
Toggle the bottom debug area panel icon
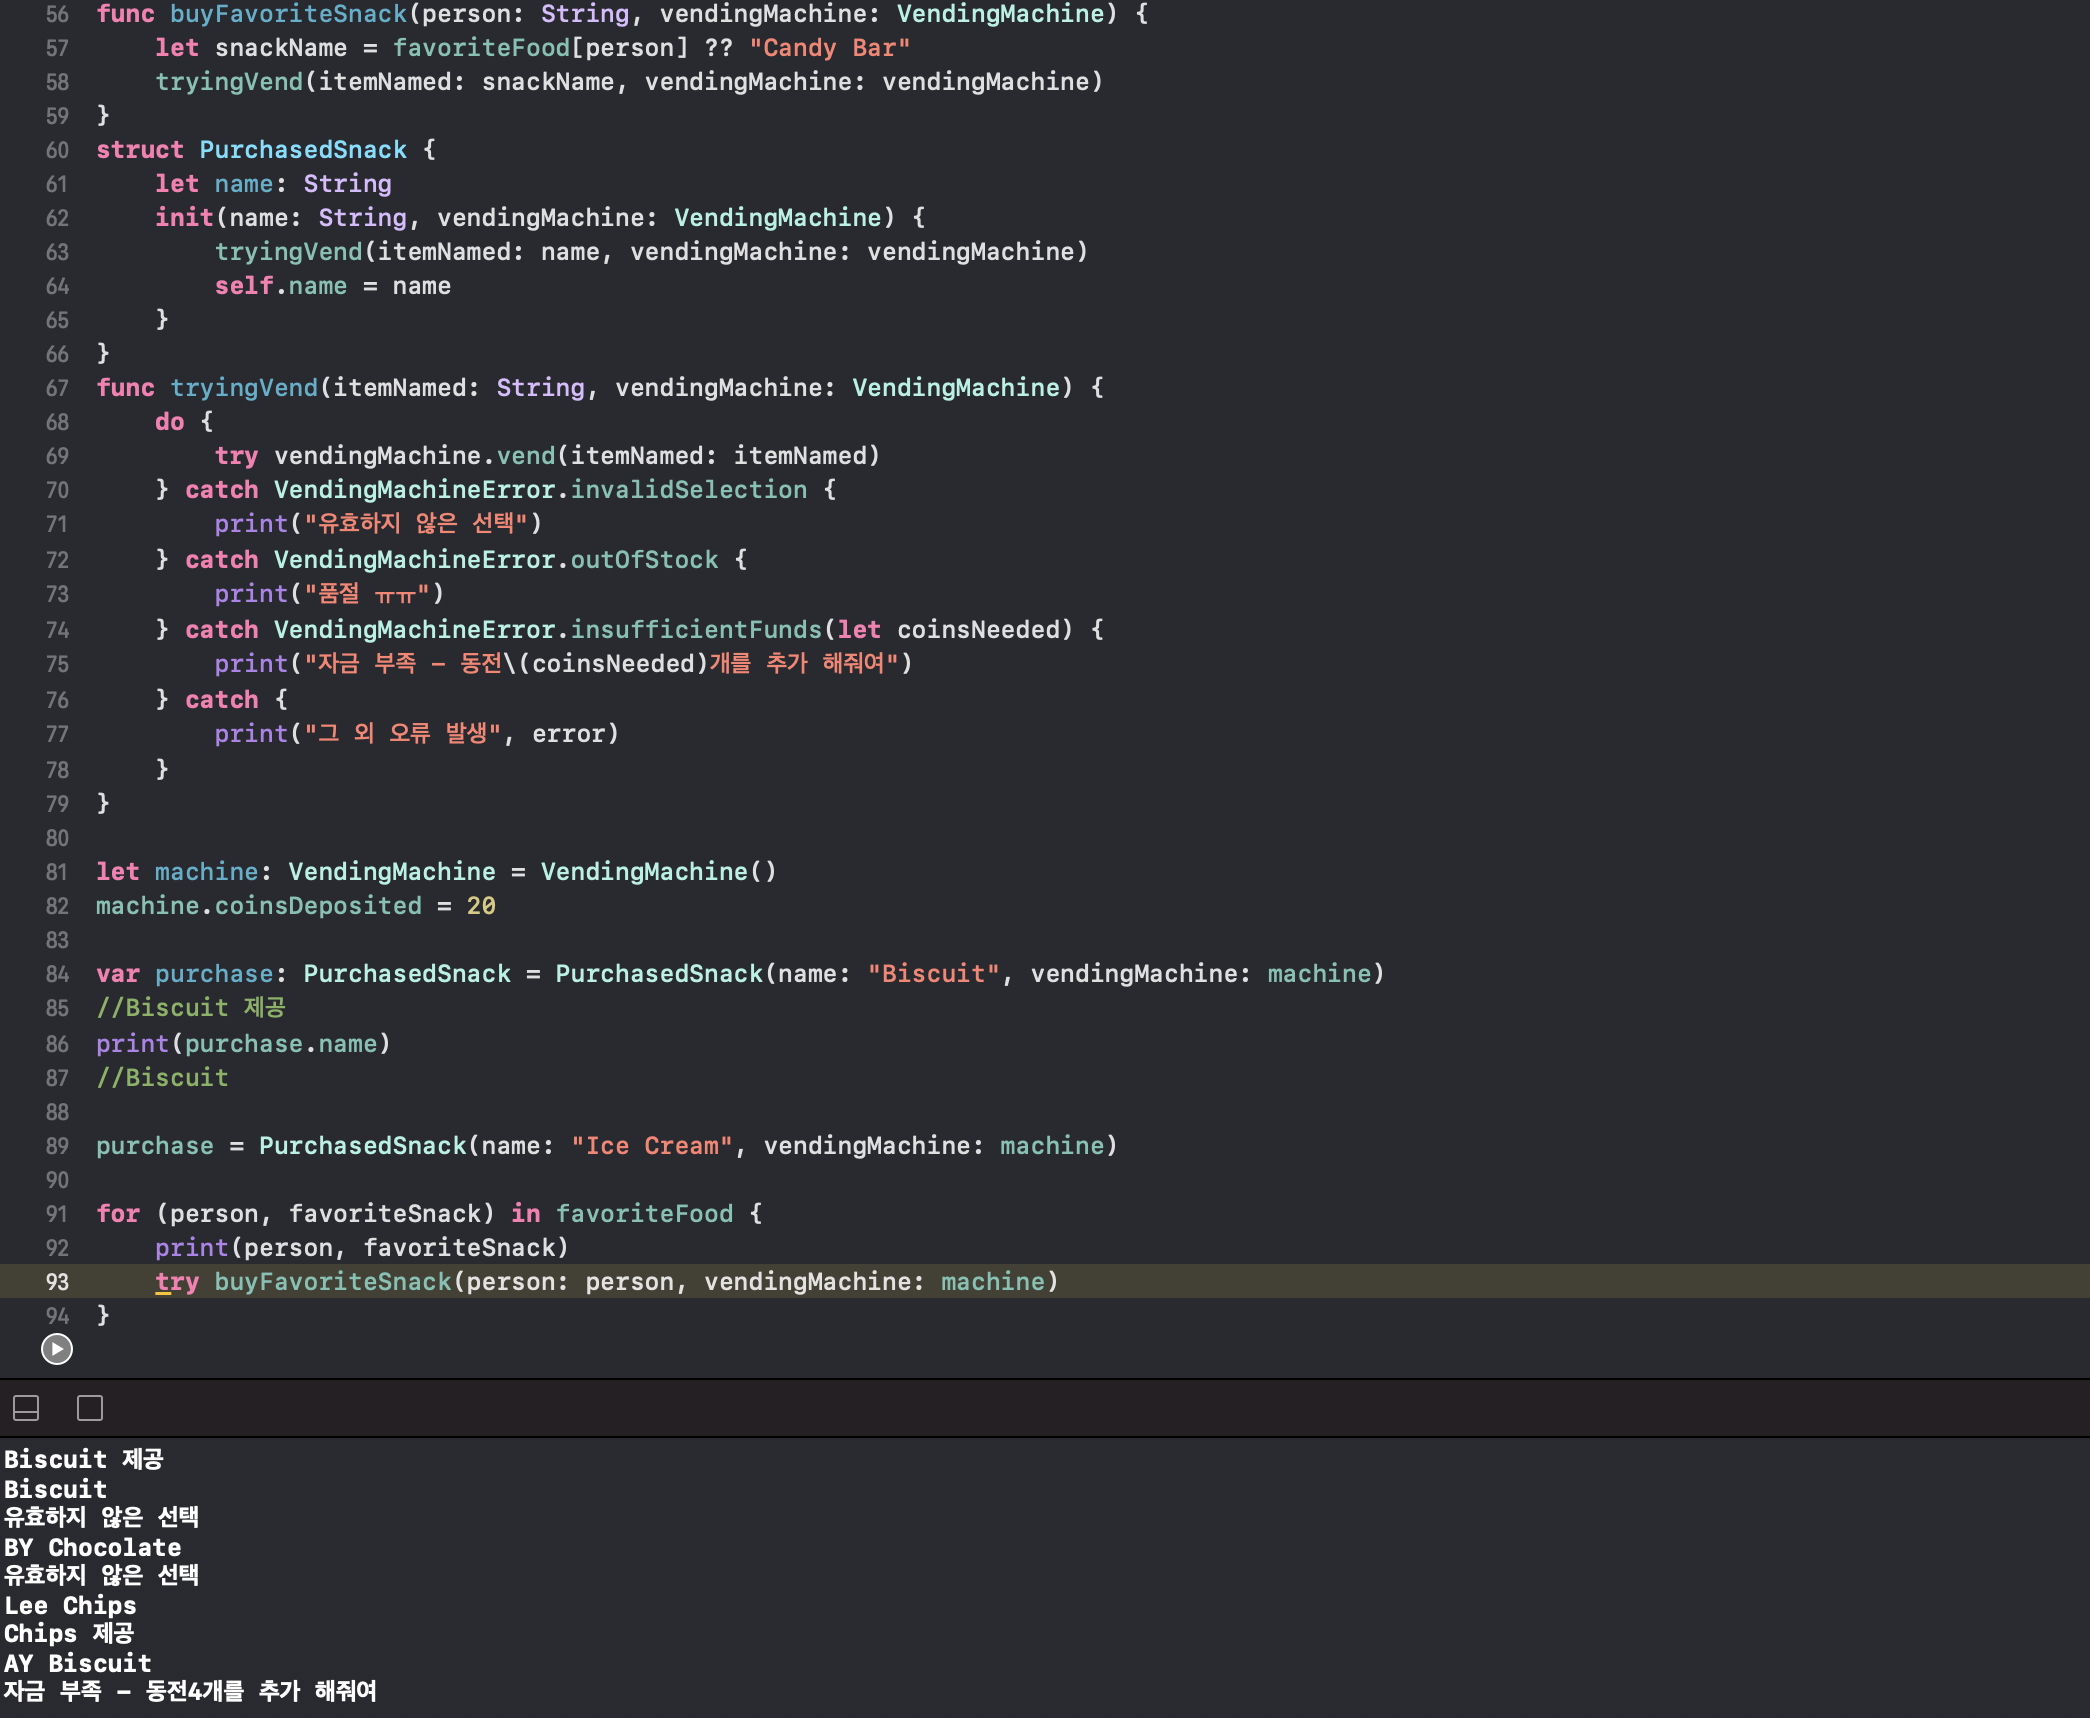26,1408
